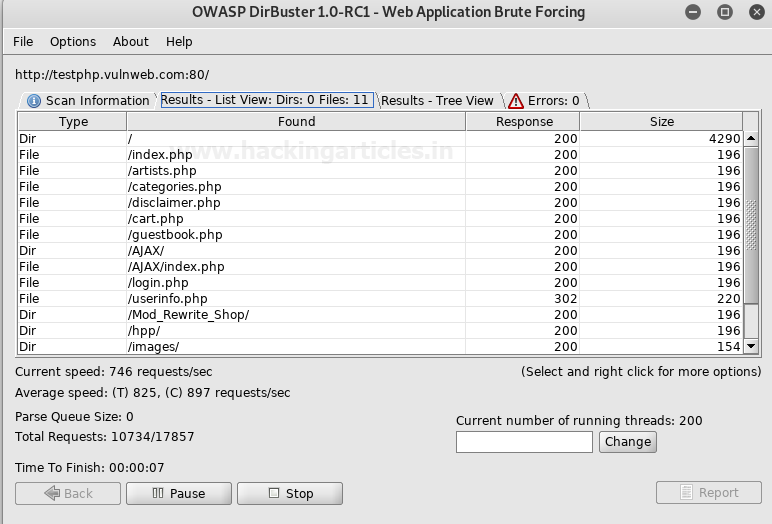Screen dimensions: 772x524
Task: Minimize the DirBuster window
Action: [693, 12]
